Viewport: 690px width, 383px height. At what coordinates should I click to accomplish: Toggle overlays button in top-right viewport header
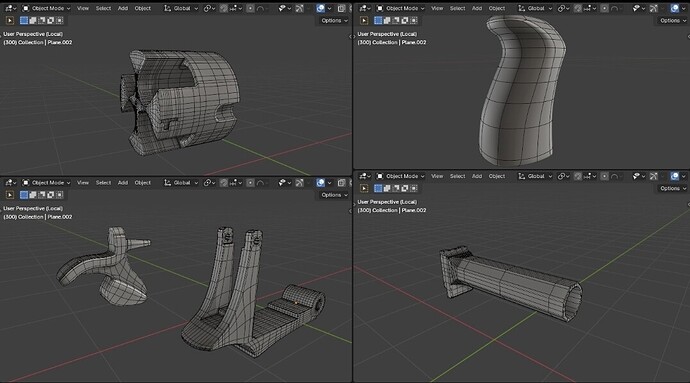(675, 8)
